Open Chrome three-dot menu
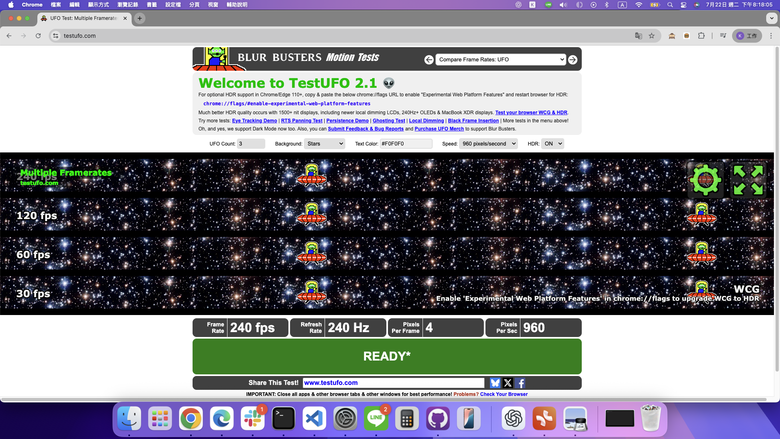 tap(771, 36)
